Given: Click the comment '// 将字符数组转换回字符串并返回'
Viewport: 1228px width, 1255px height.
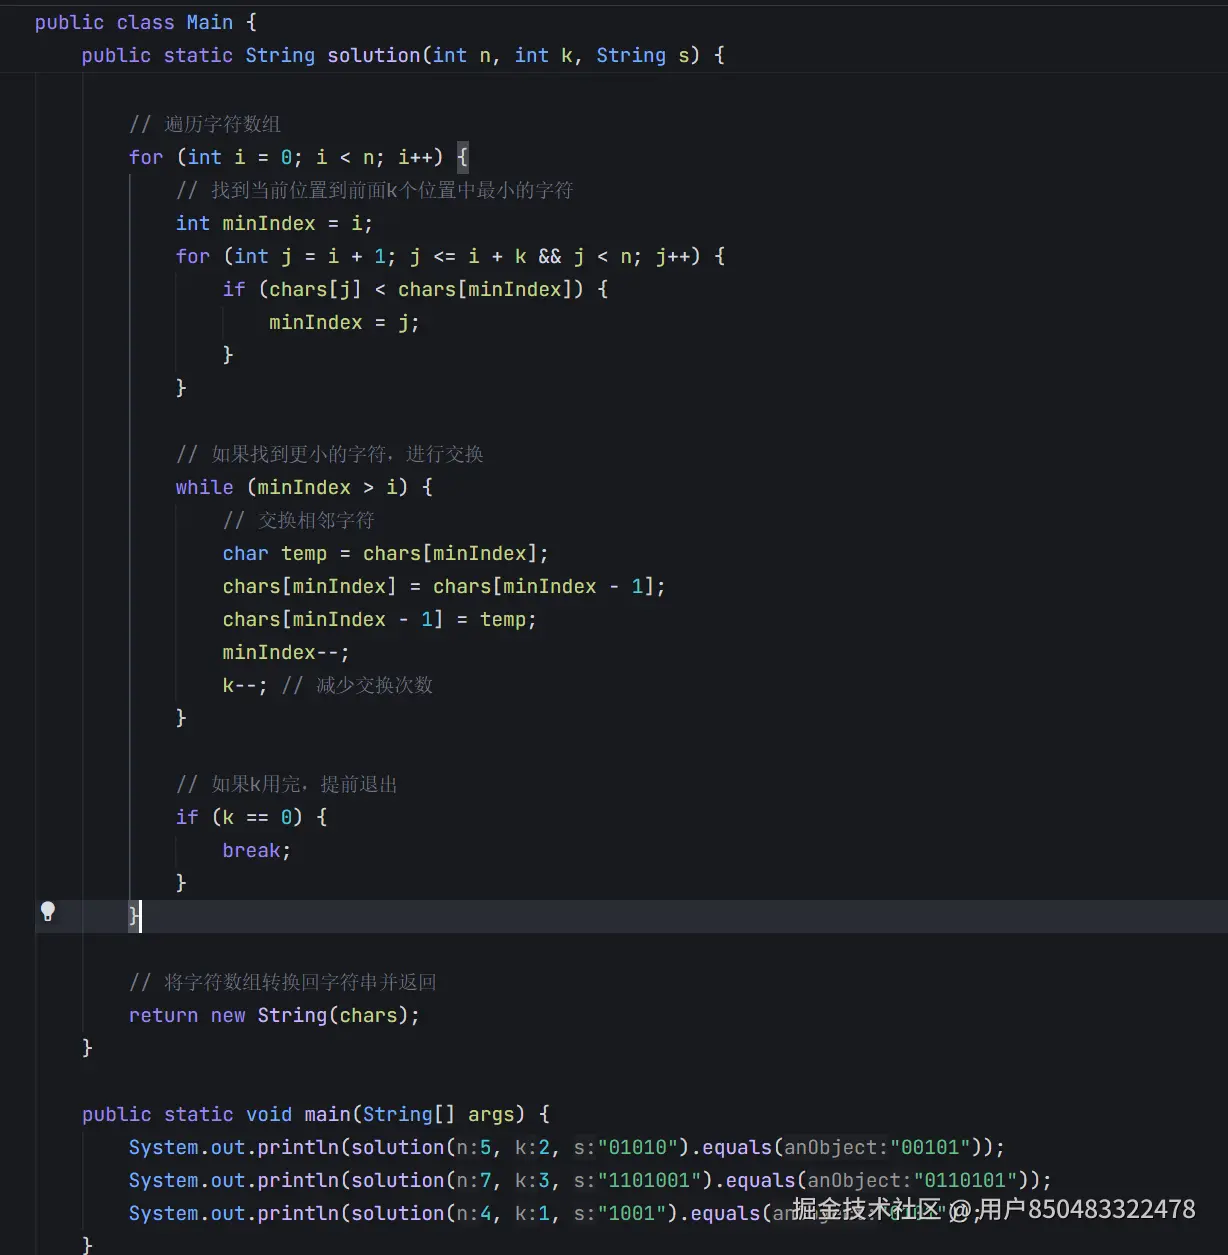Looking at the screenshot, I should click(283, 982).
